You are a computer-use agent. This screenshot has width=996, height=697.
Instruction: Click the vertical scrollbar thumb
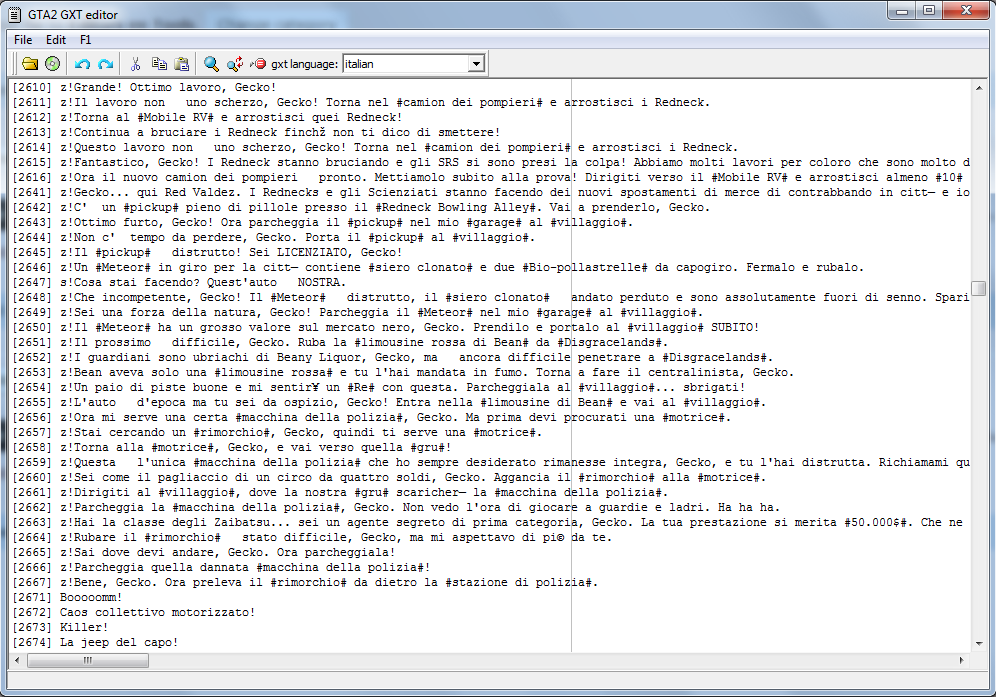(x=979, y=288)
